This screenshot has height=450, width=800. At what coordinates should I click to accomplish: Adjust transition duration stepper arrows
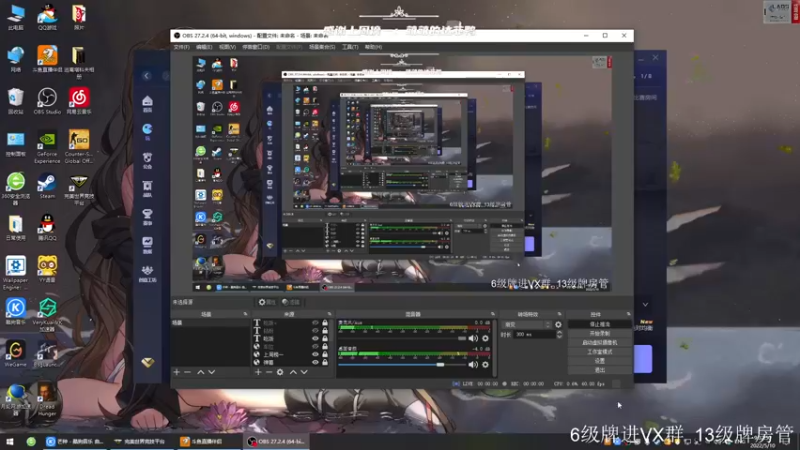(559, 334)
